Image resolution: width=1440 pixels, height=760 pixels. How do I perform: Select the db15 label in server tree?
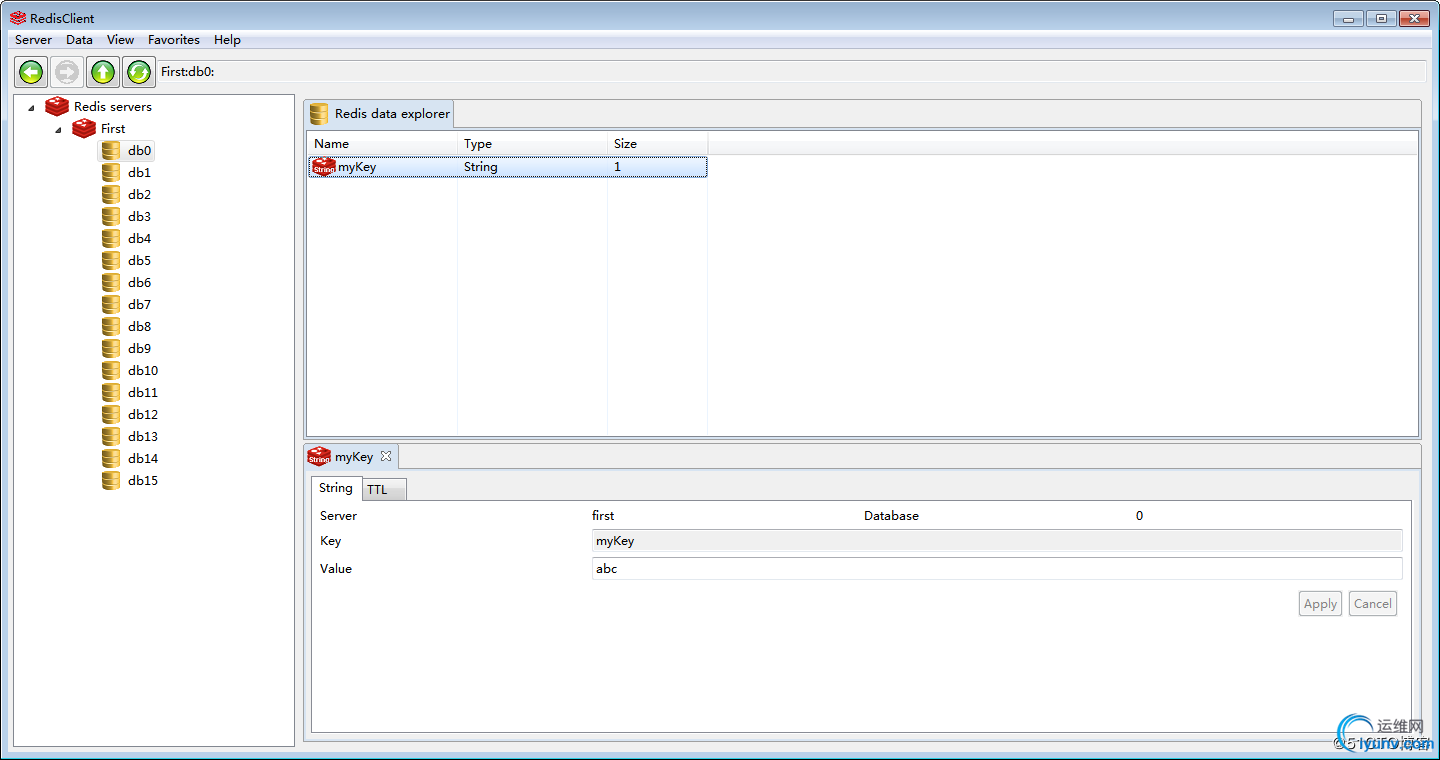pyautogui.click(x=143, y=481)
